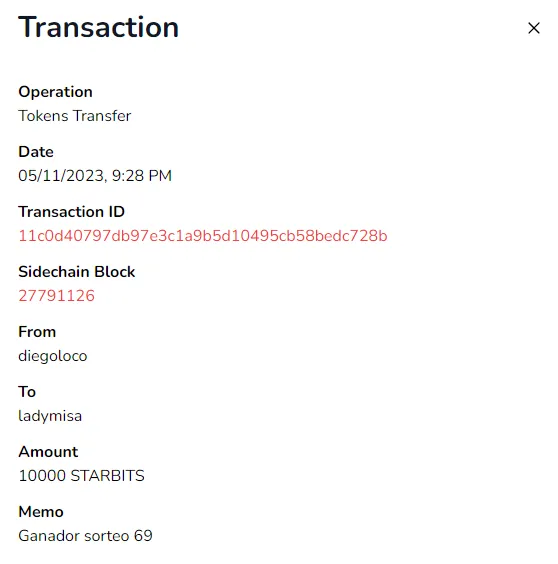Select the Tokens Transfer text
558x564 pixels.
pos(74,116)
